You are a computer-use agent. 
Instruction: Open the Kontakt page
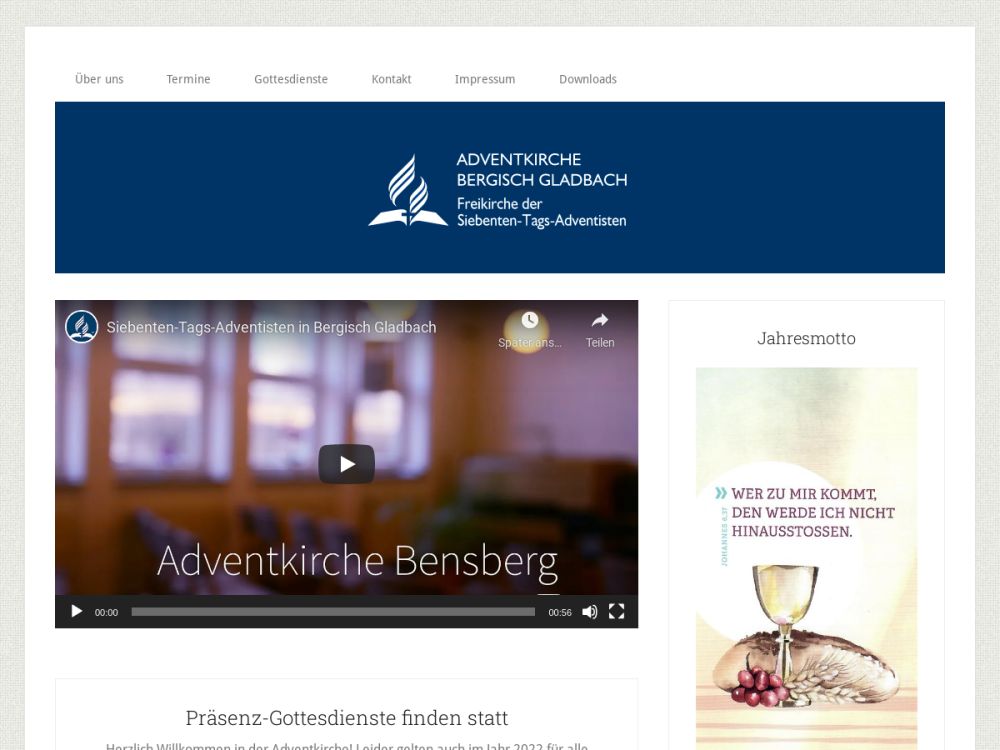tap(392, 79)
